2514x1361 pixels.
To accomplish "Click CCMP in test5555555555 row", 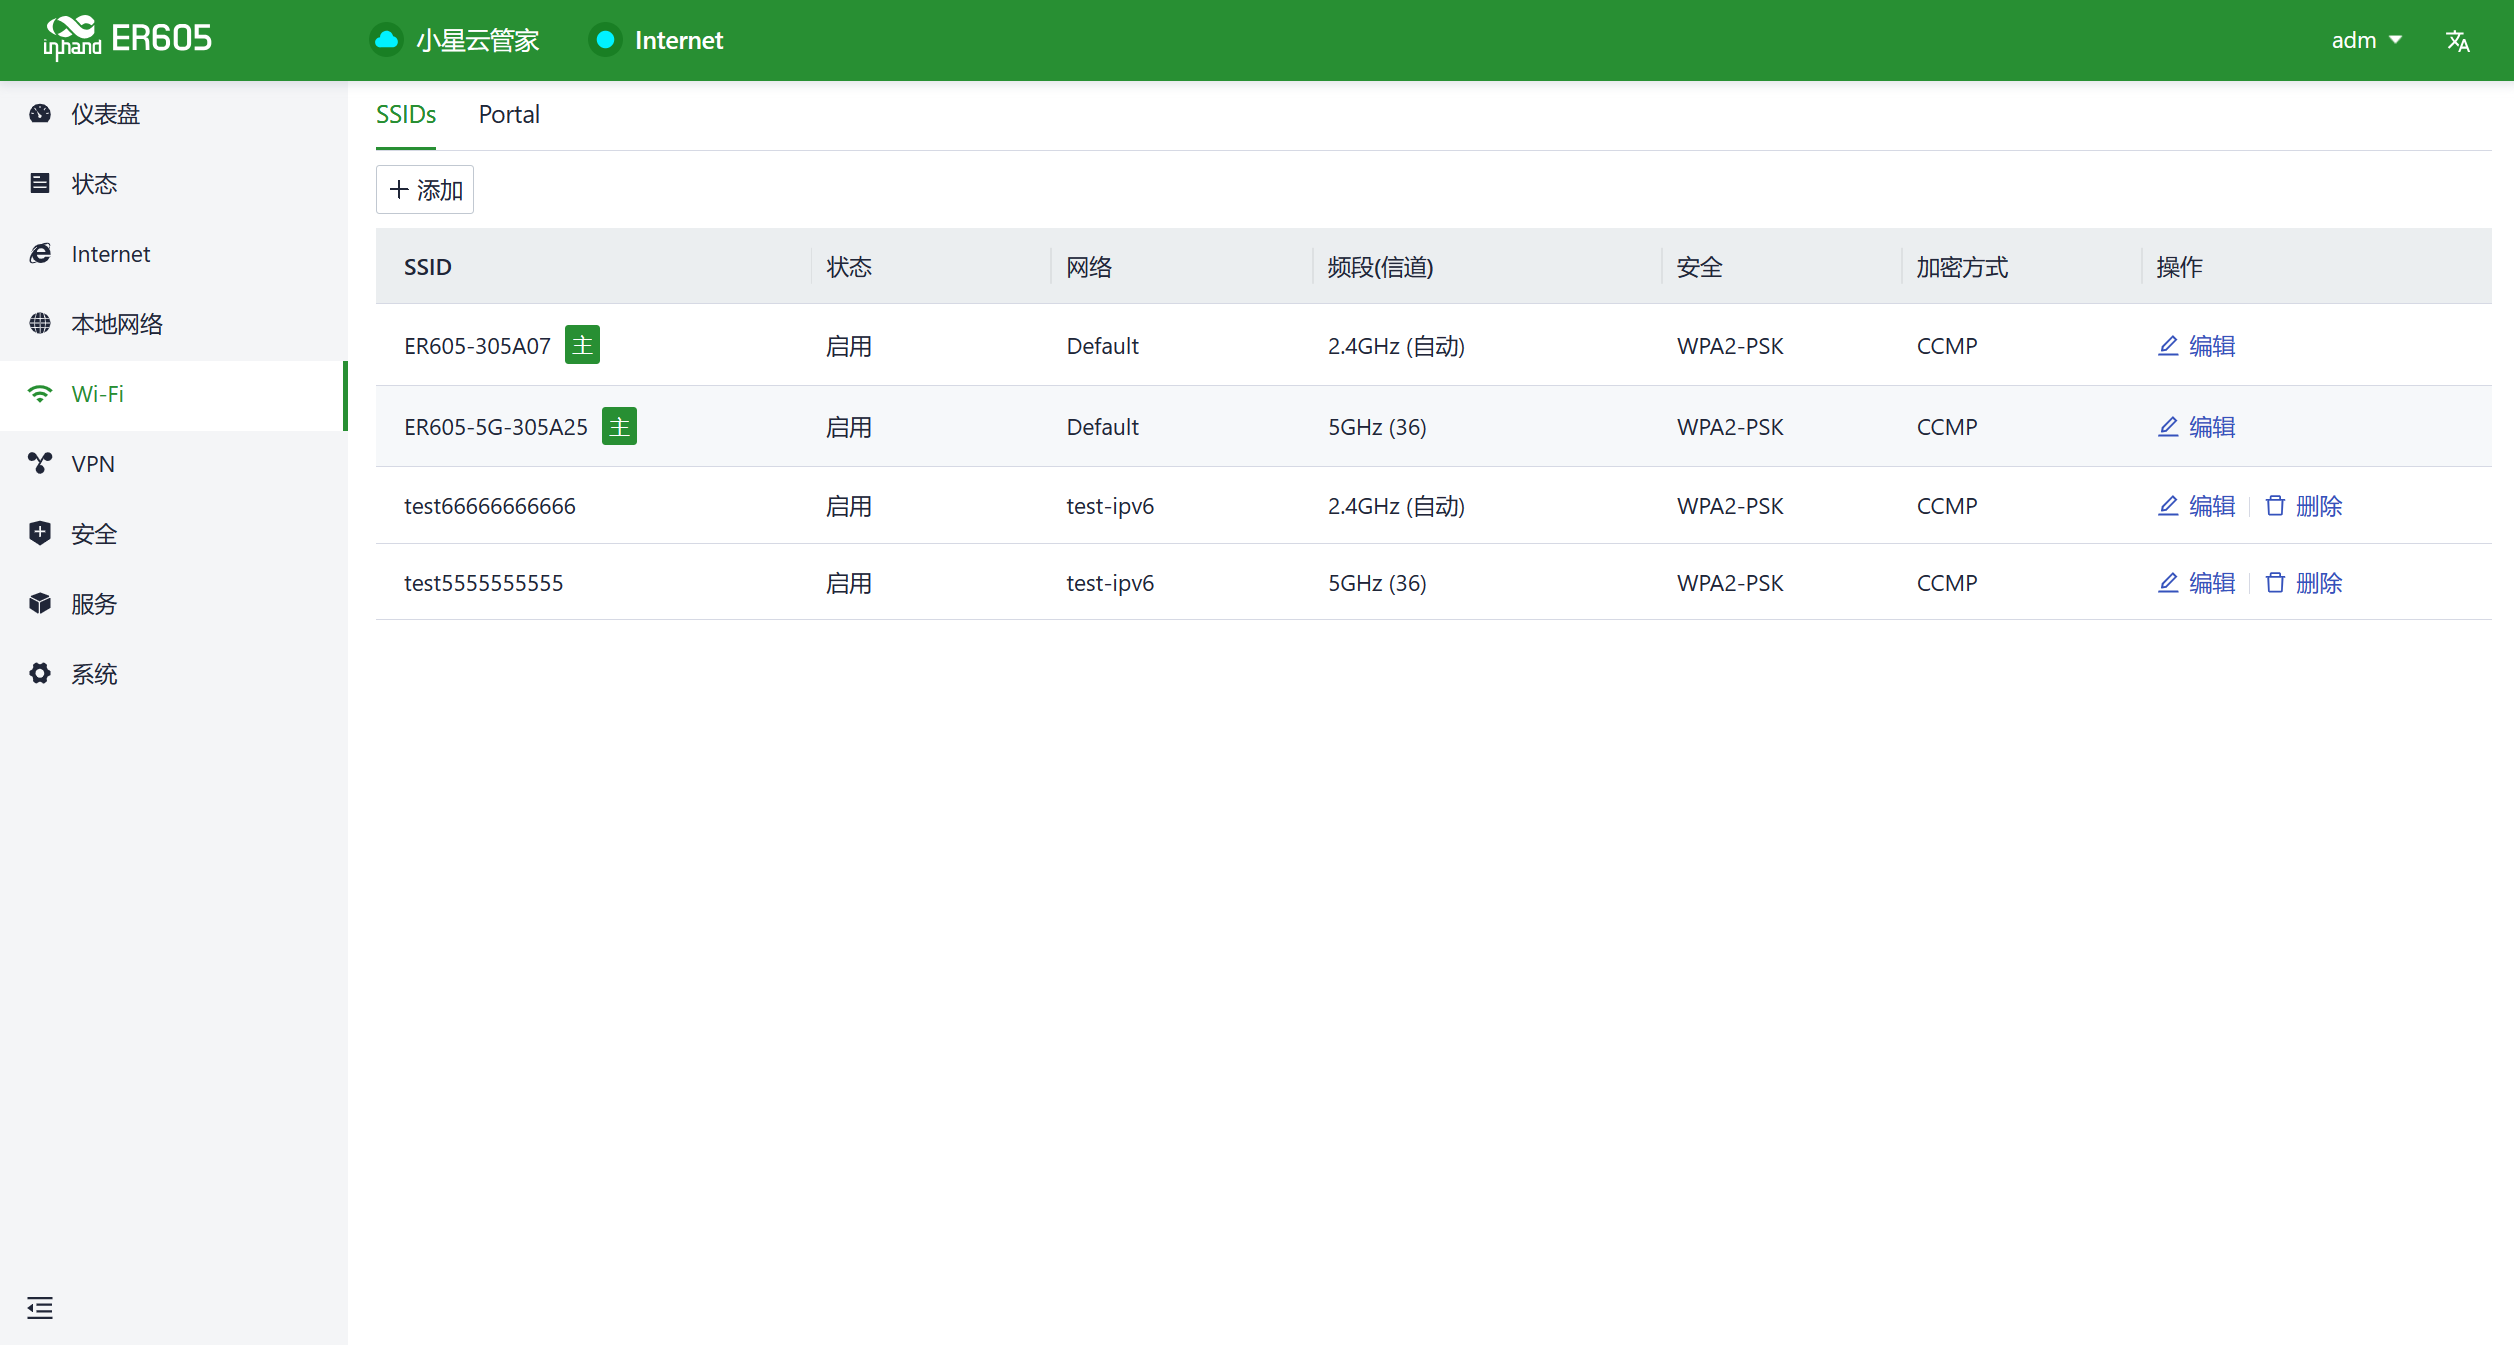I will 1947,583.
